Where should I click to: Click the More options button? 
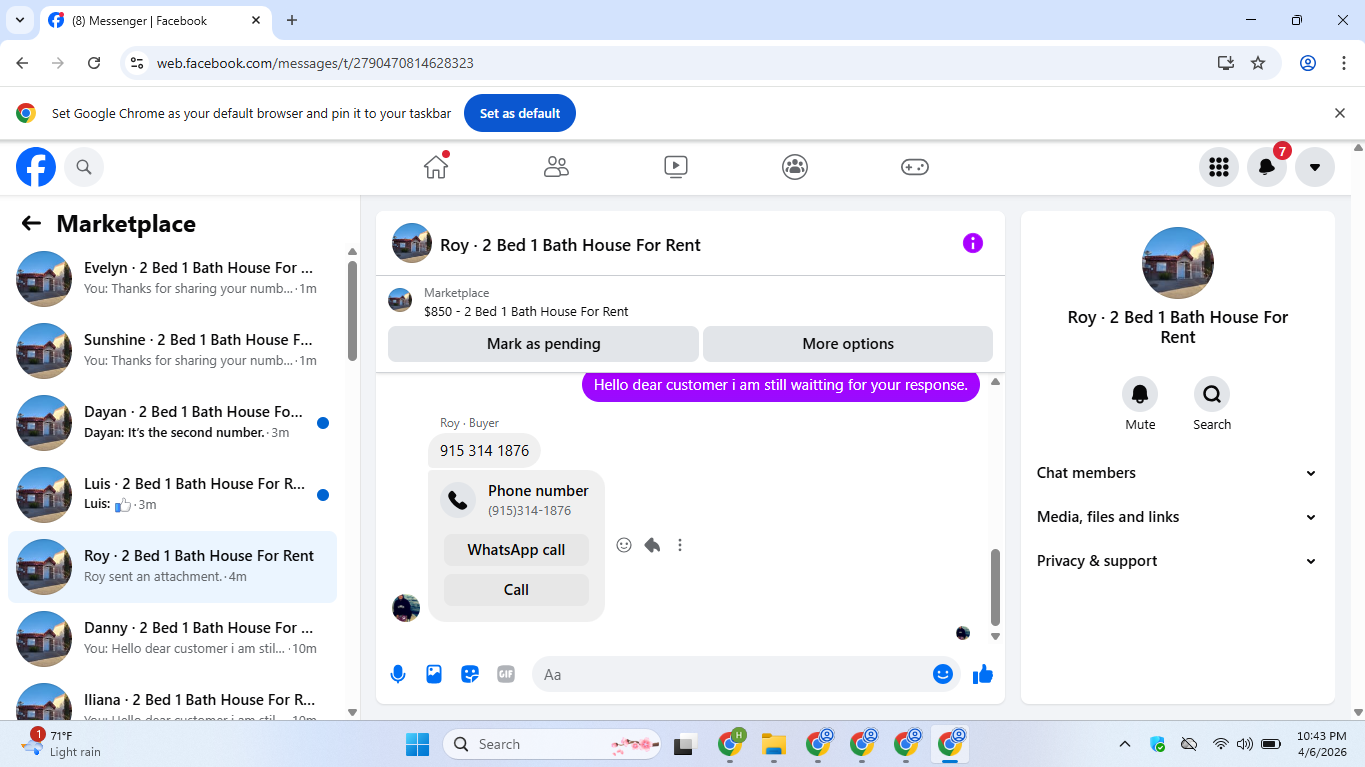click(x=848, y=344)
